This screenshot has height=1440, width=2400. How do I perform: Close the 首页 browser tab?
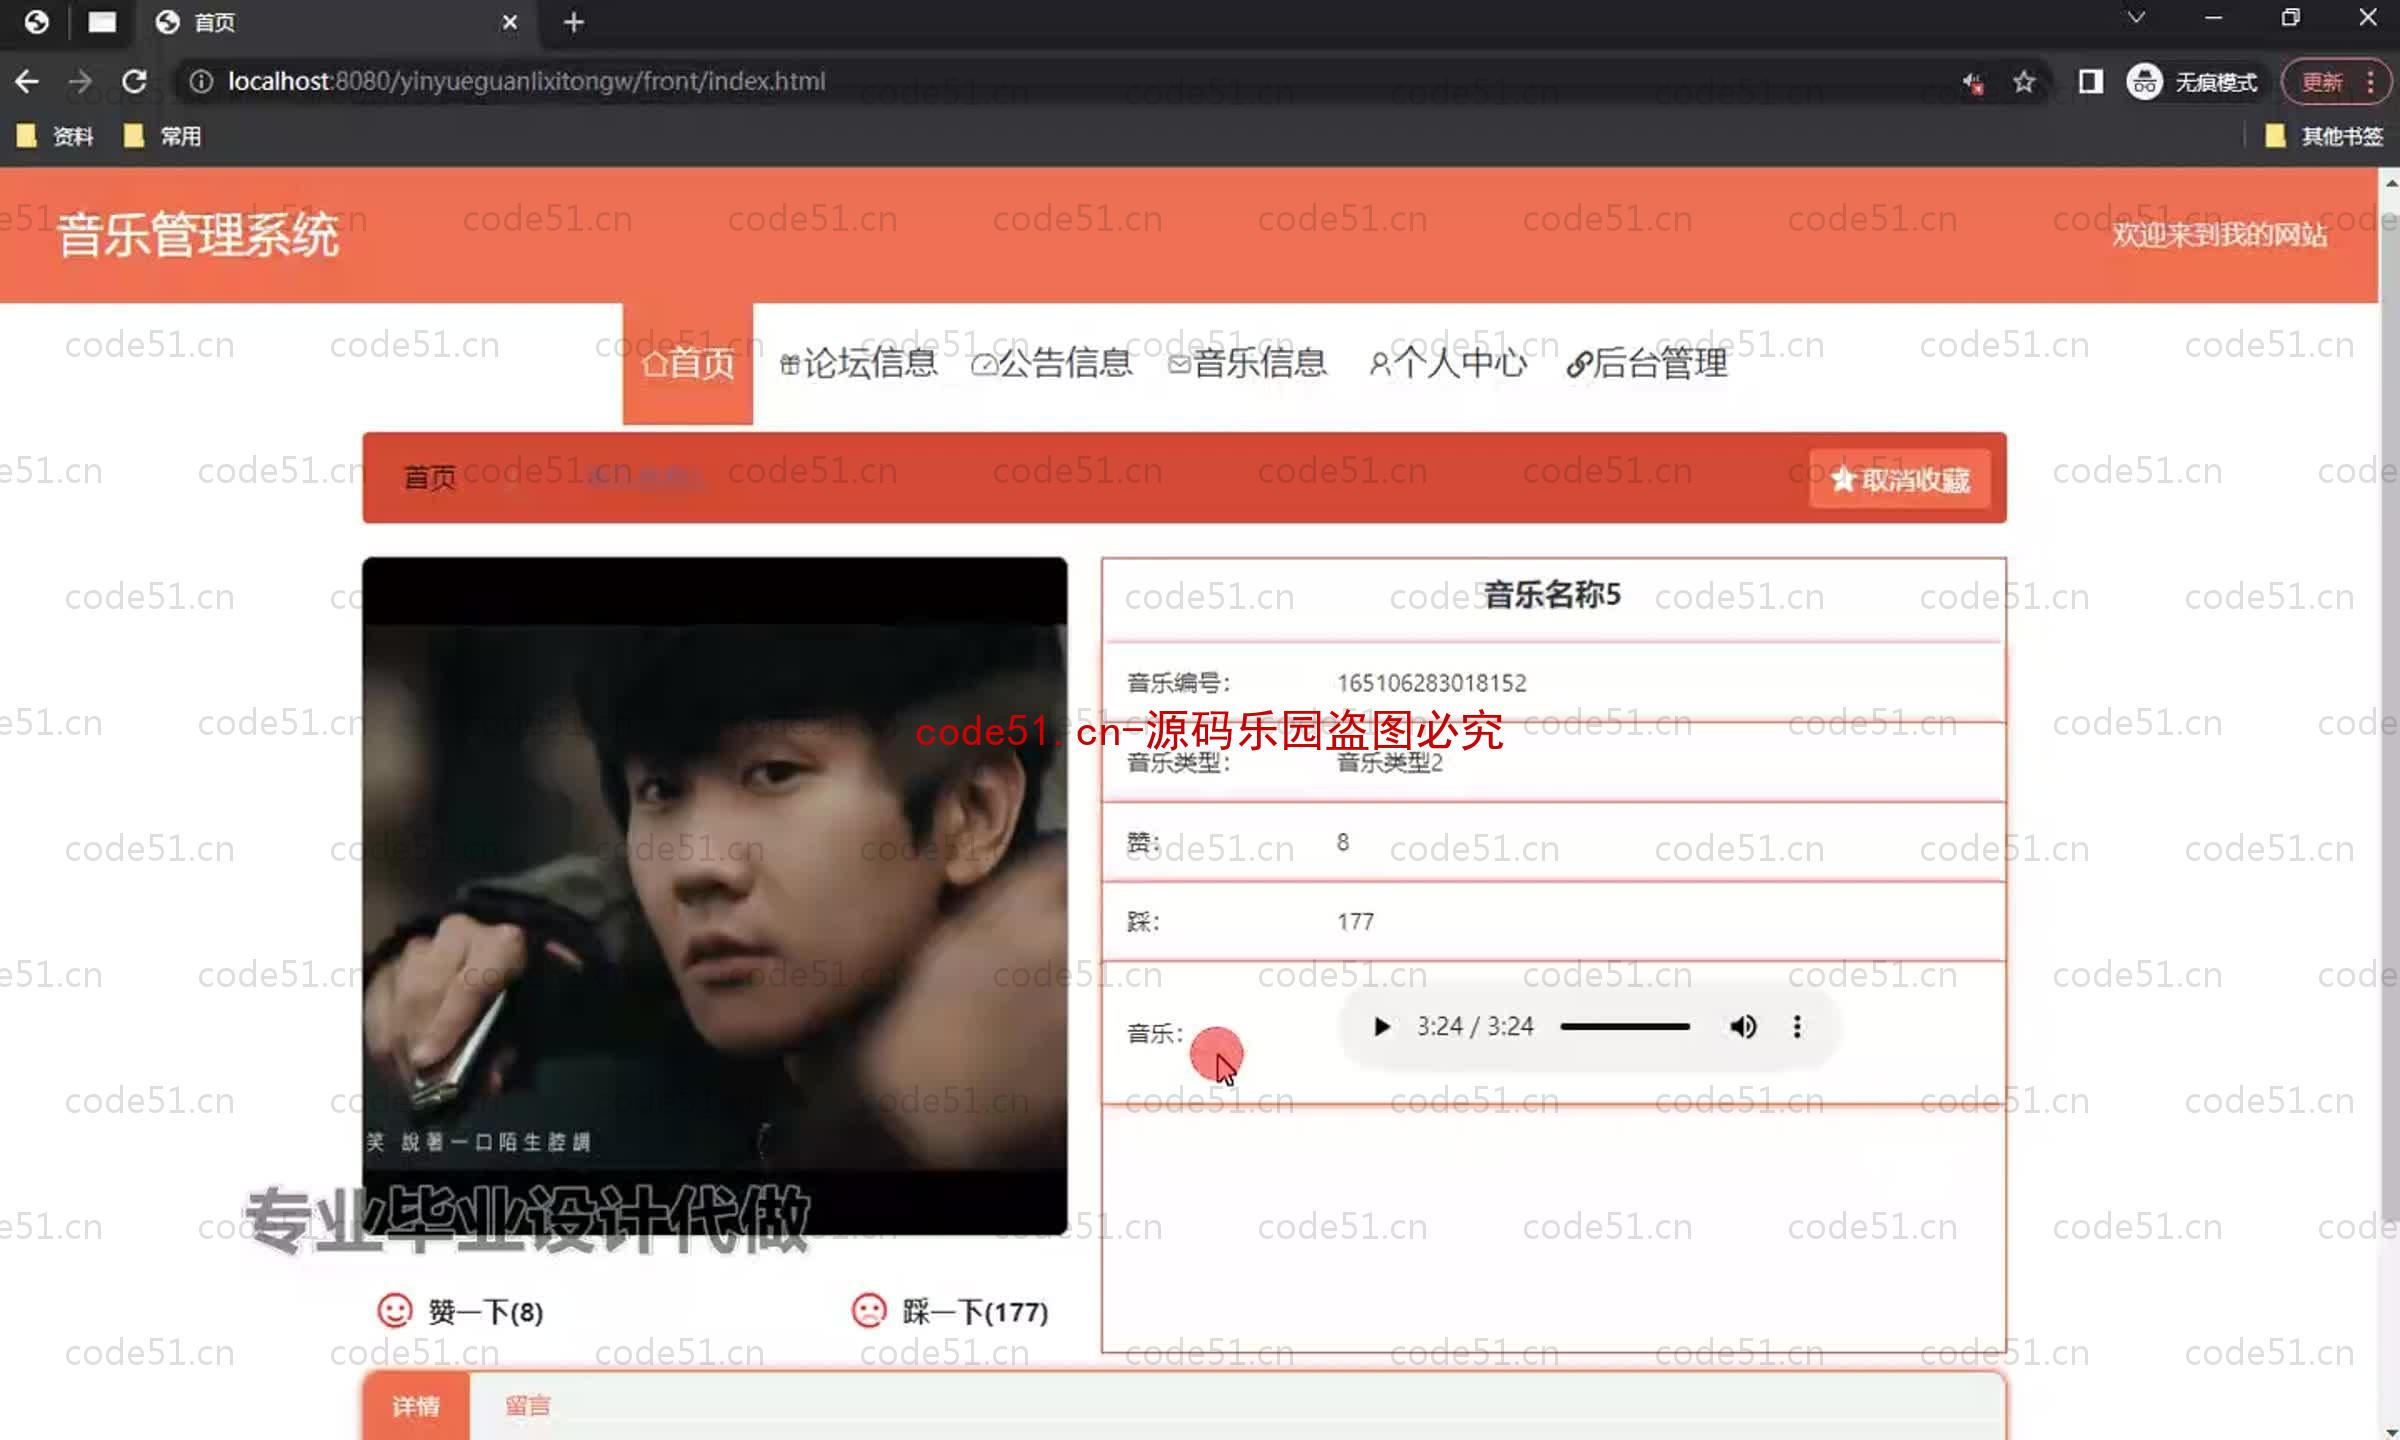(x=510, y=22)
